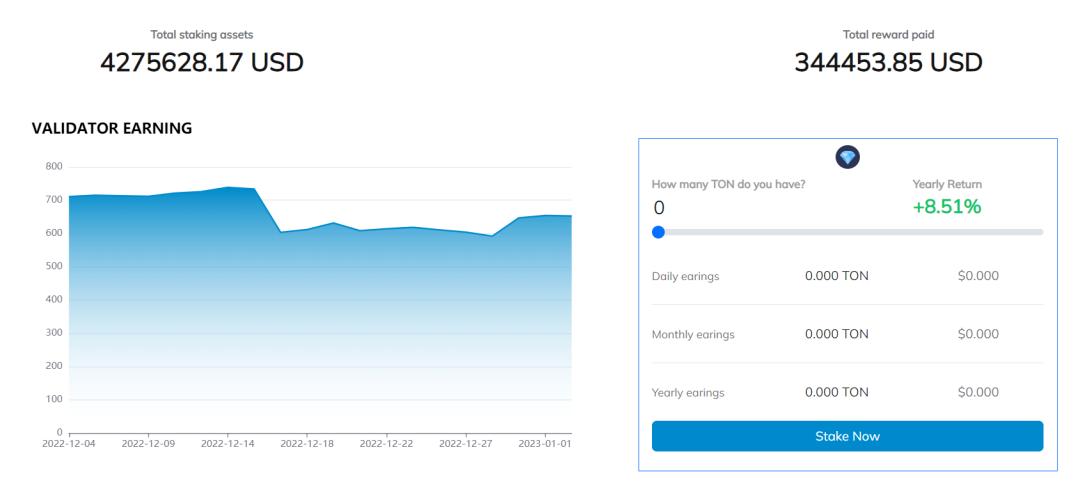Screen dimensions: 1080x486
Task: Click the +8.51% yearly return value
Action: point(946,207)
